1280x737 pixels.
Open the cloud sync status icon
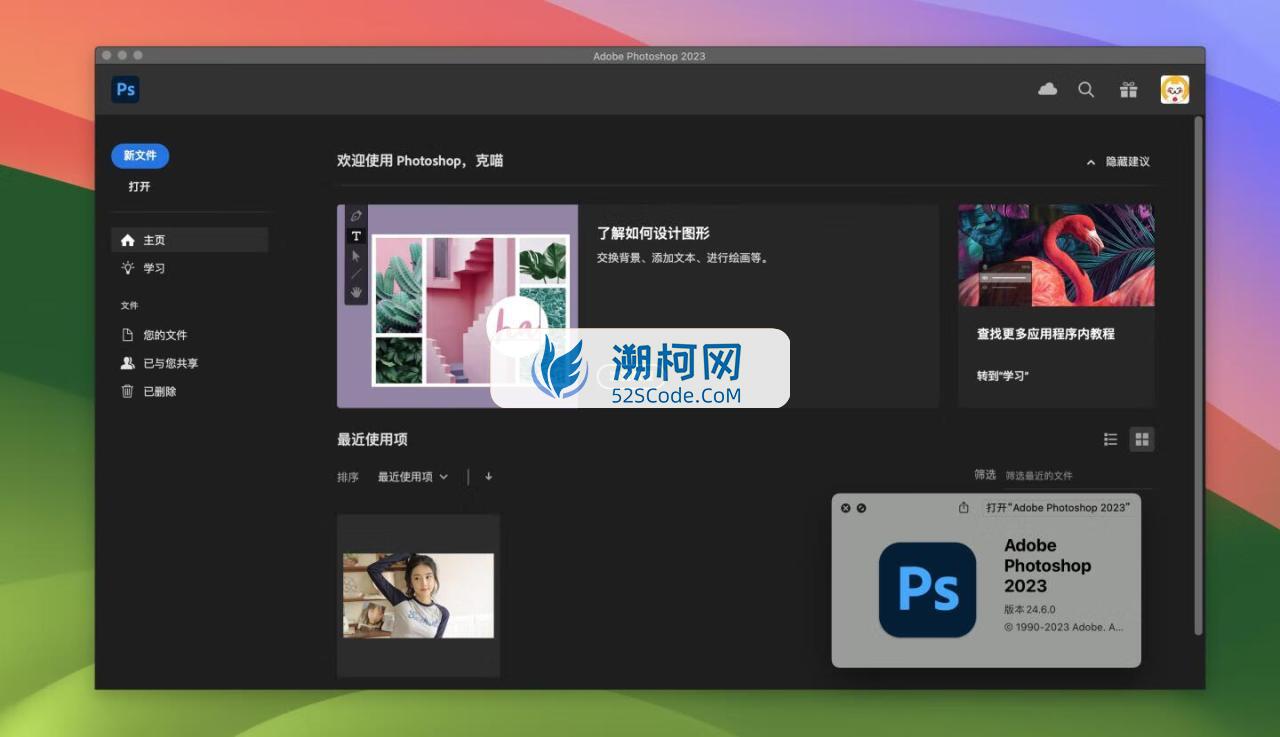pos(1047,89)
